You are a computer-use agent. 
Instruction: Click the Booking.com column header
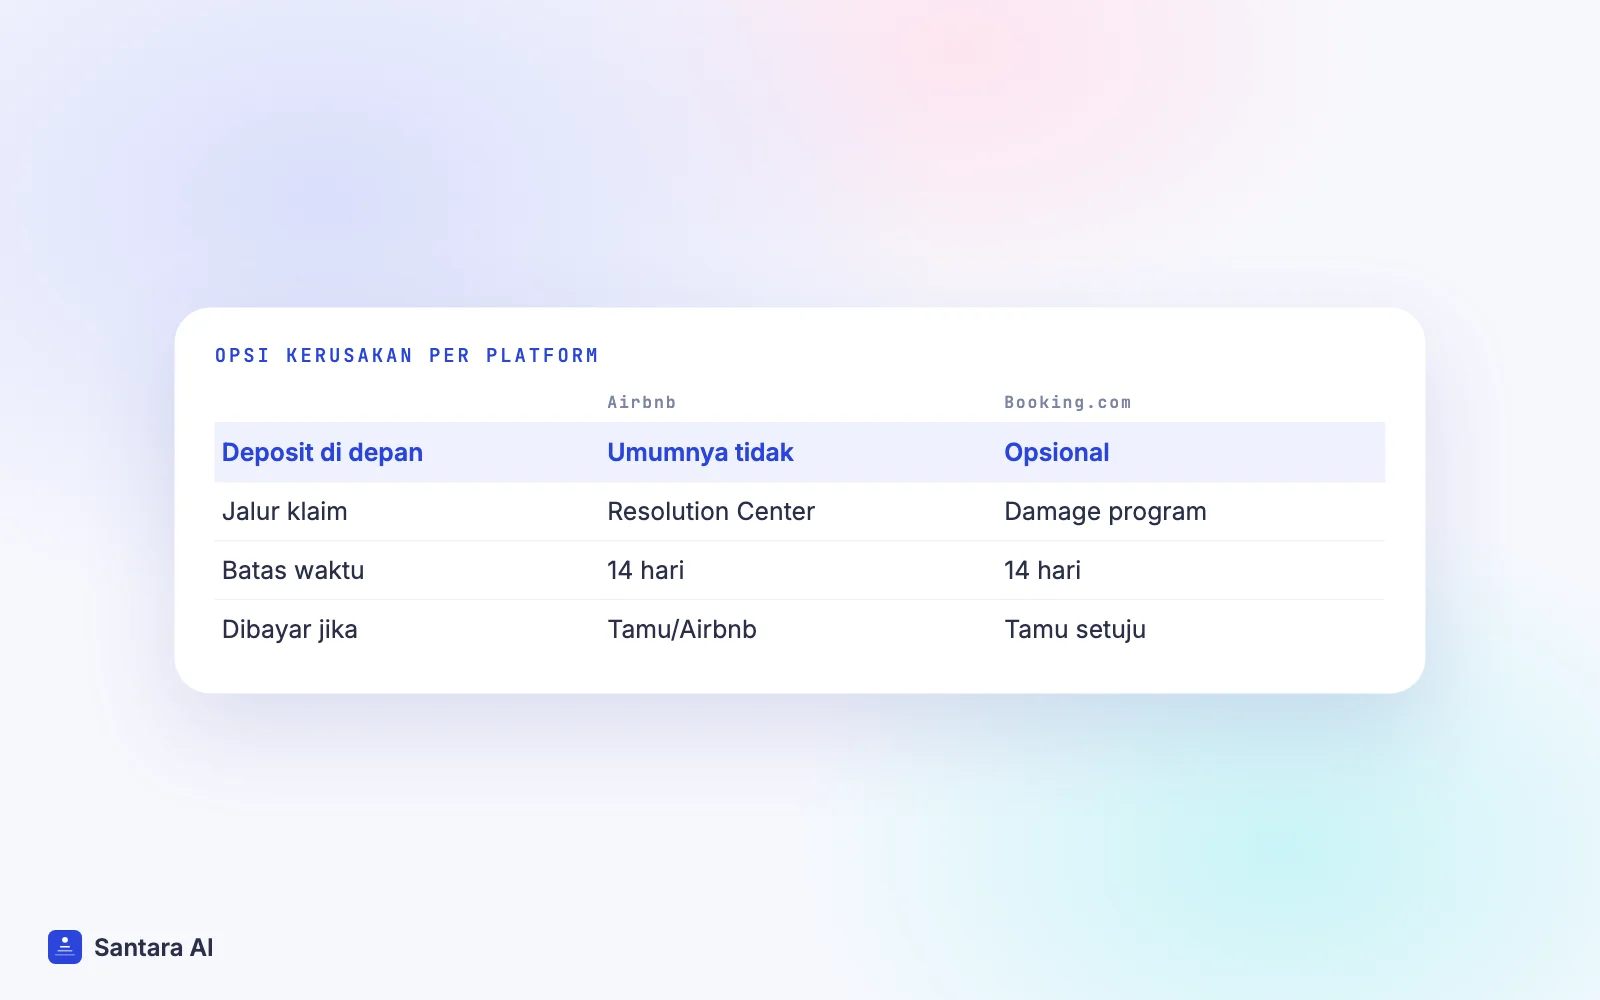click(1068, 402)
